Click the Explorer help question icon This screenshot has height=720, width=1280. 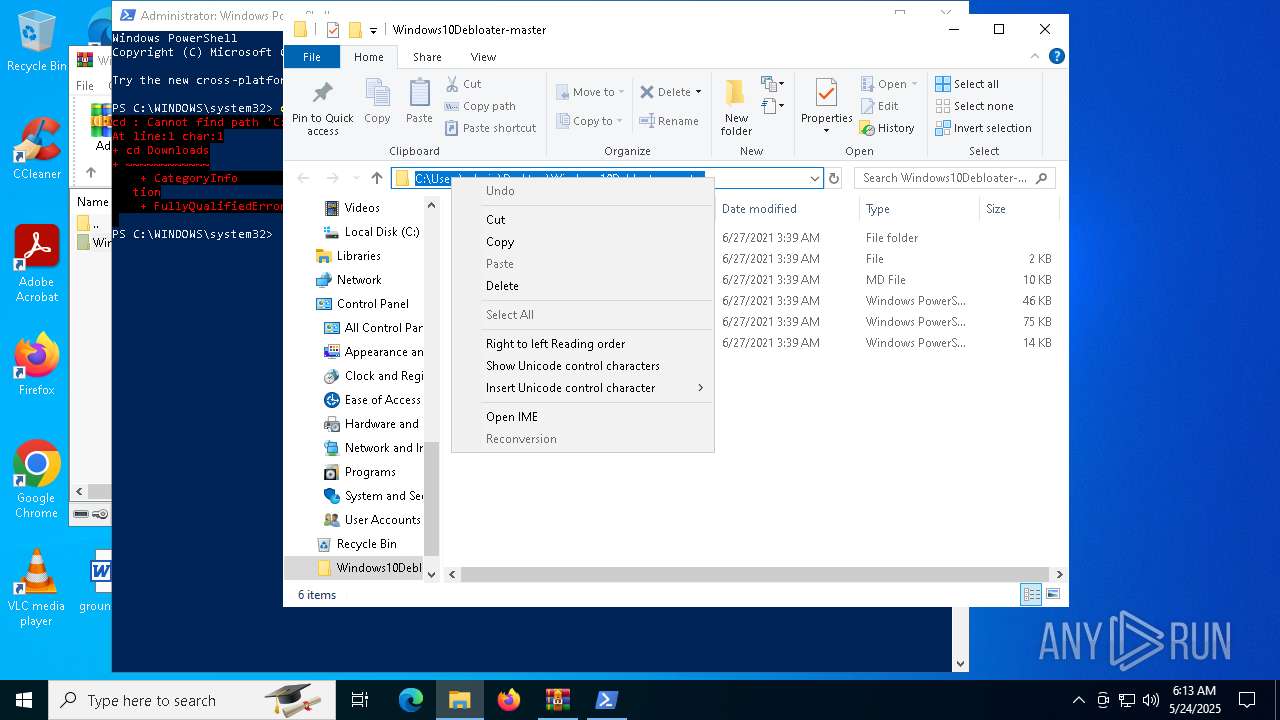pos(1056,57)
